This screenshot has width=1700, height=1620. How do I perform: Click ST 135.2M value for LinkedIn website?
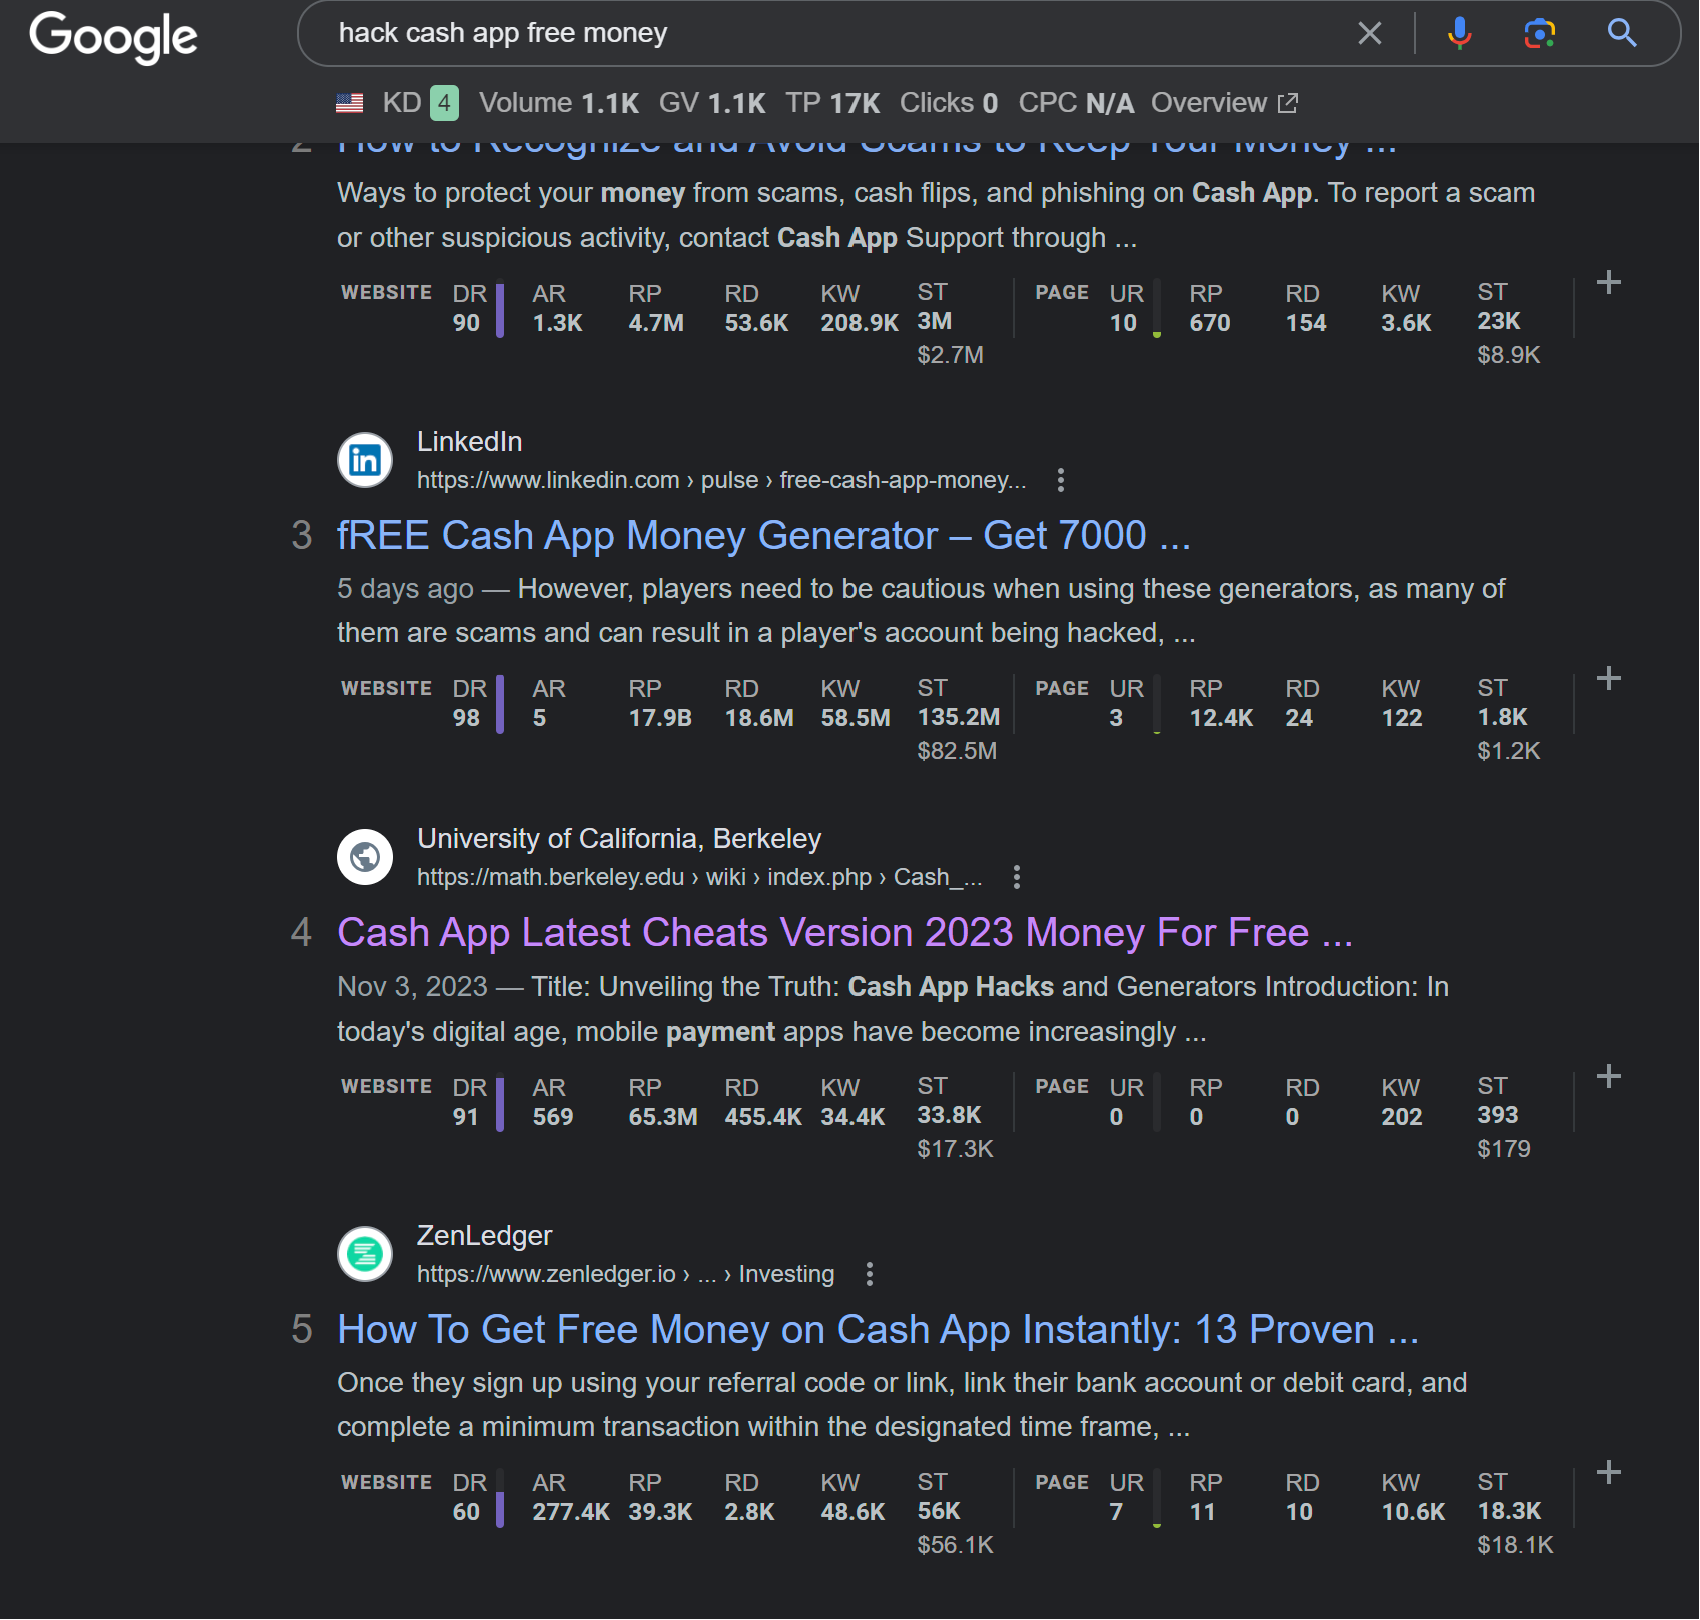tap(958, 717)
